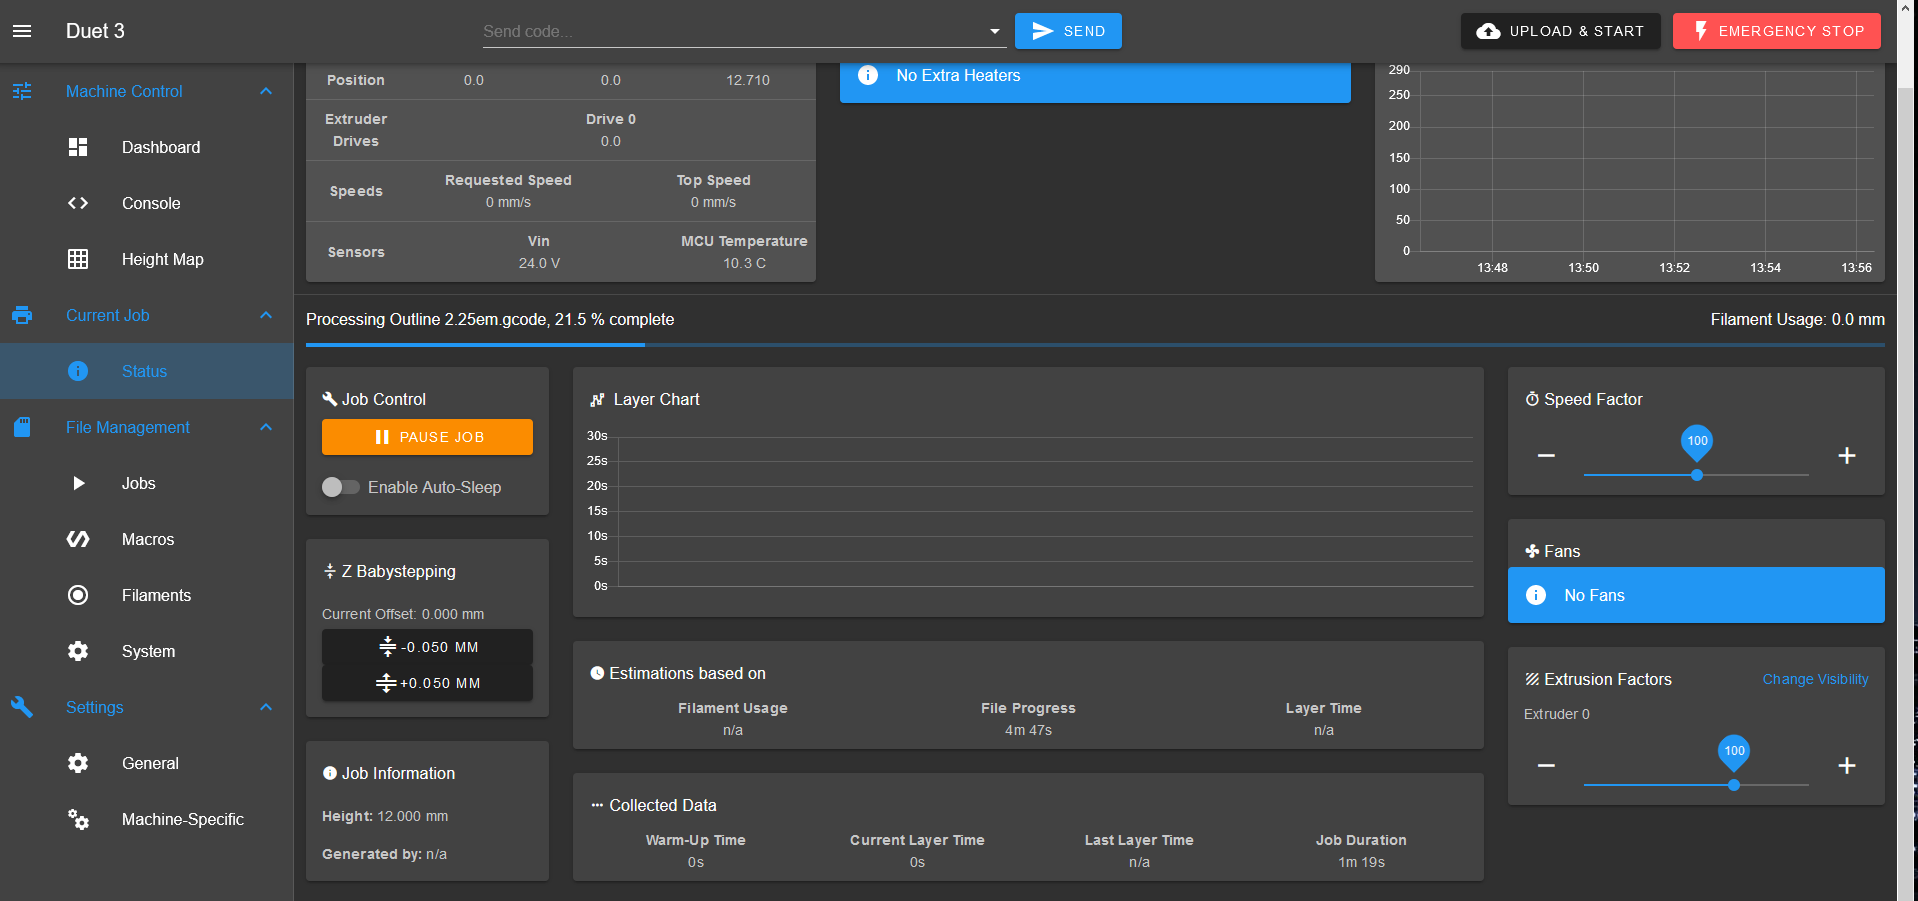Click File Progress 4m 47s value

[x=1028, y=730]
